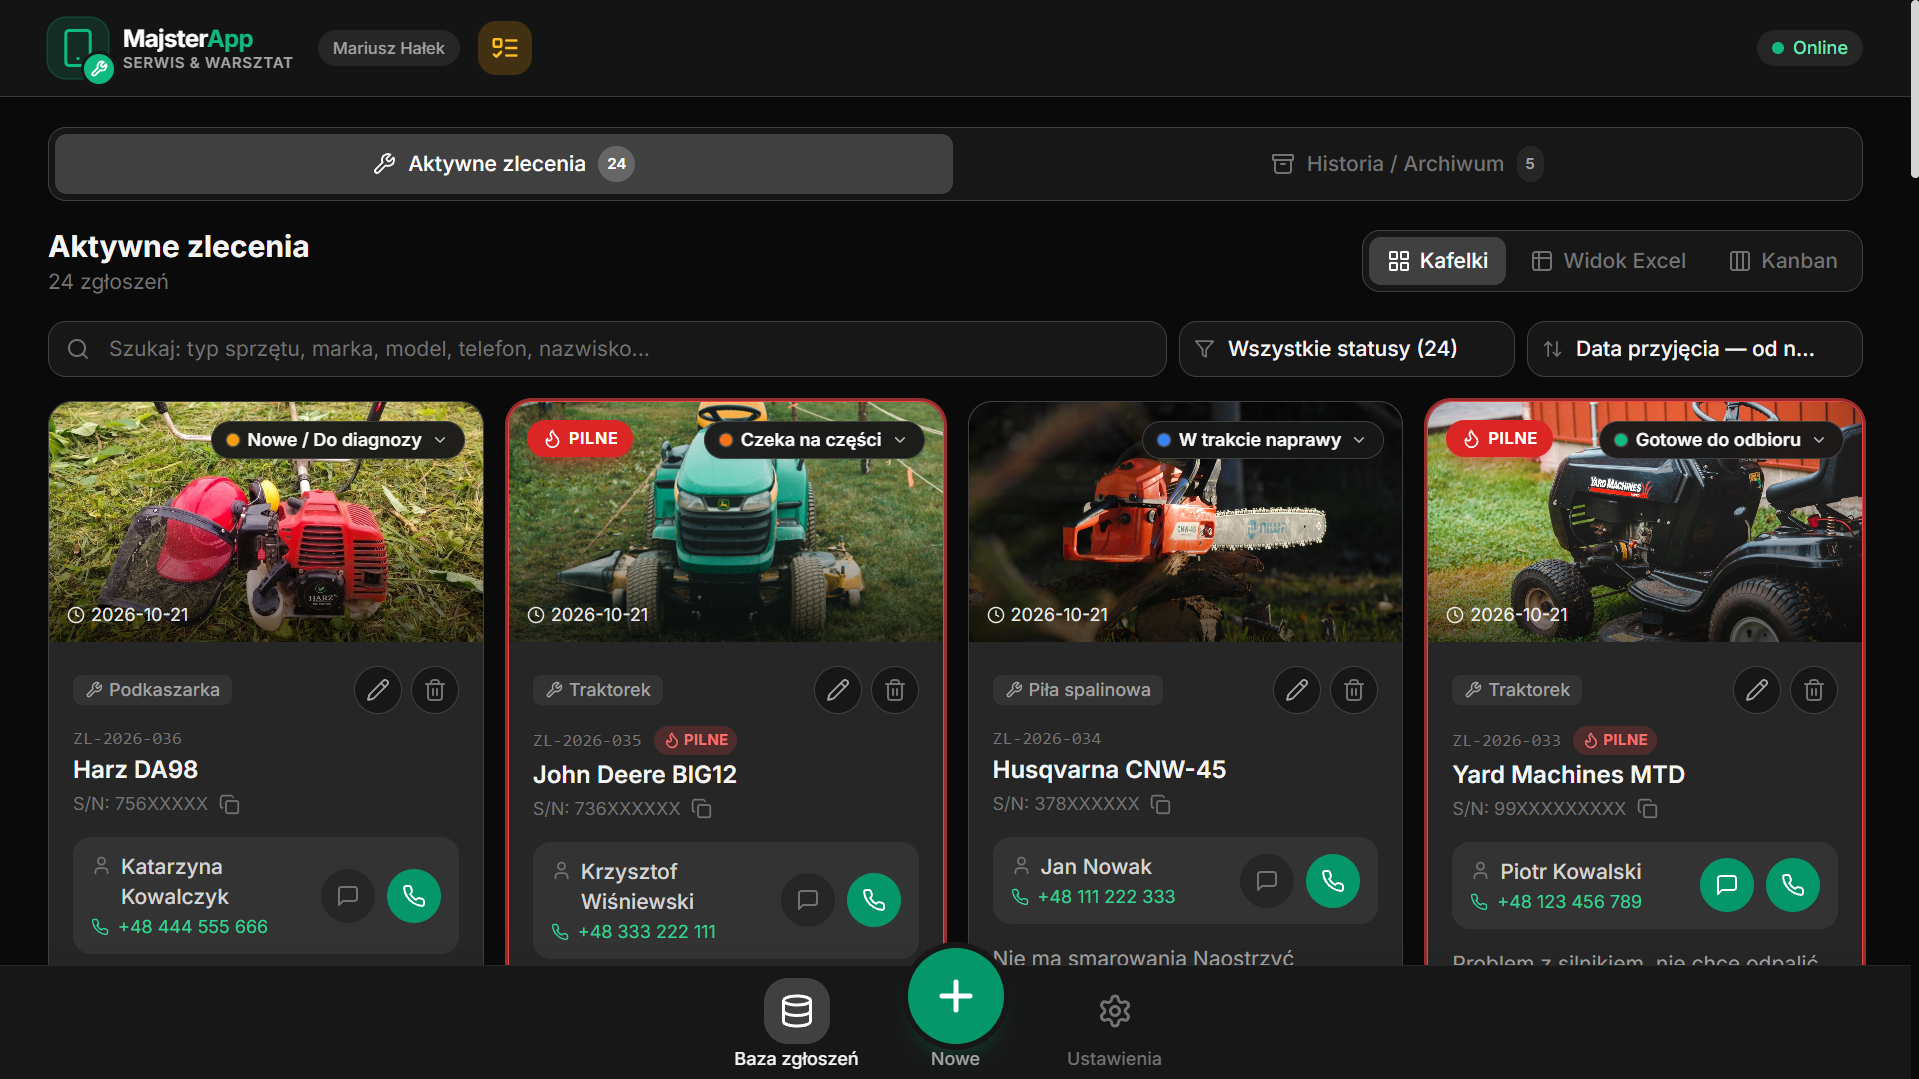The height and width of the screenshot is (1079, 1919).
Task: Click the MajsterApp logo icon
Action: click(79, 49)
